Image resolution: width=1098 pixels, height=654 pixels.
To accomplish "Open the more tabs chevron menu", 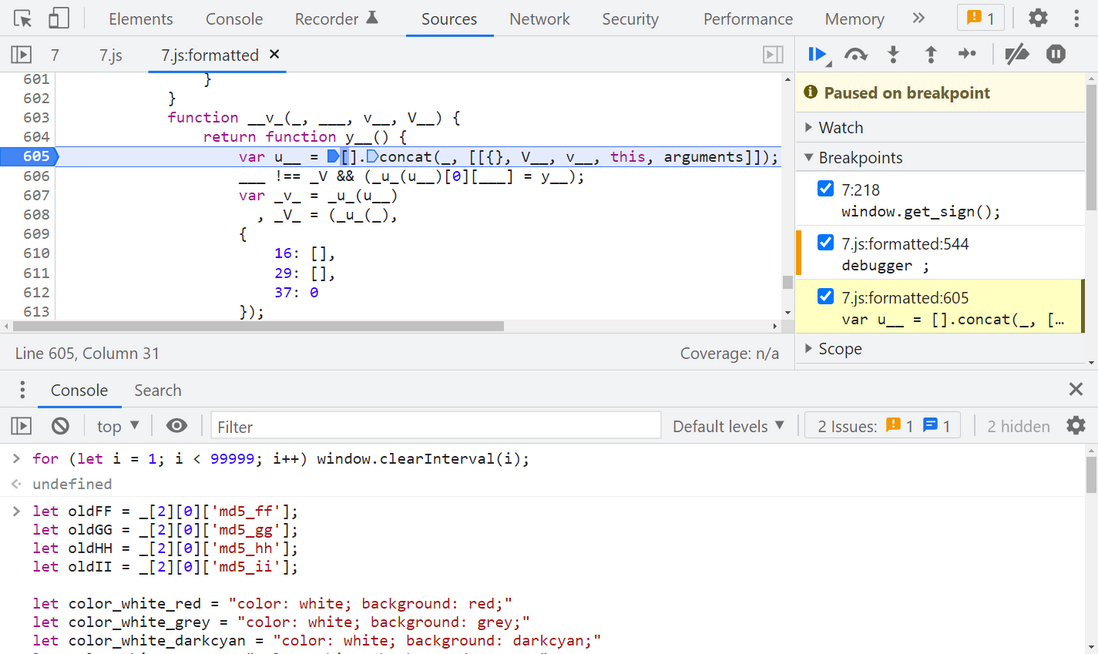I will [919, 18].
